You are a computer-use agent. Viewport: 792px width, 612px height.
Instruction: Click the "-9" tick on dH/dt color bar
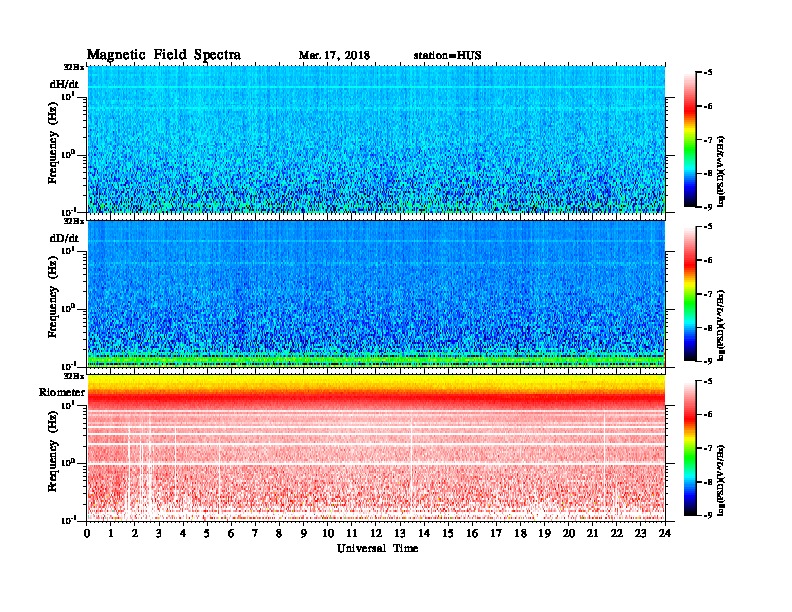point(708,207)
